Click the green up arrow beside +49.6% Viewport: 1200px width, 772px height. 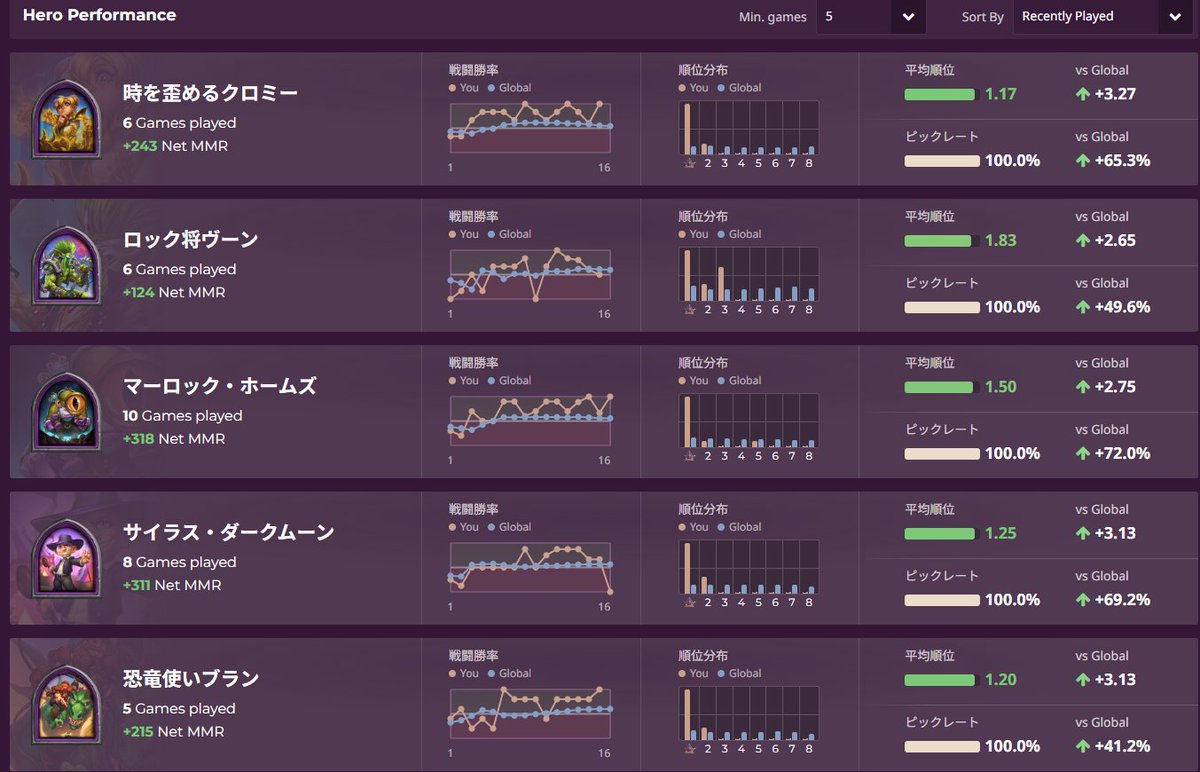[x=1083, y=307]
